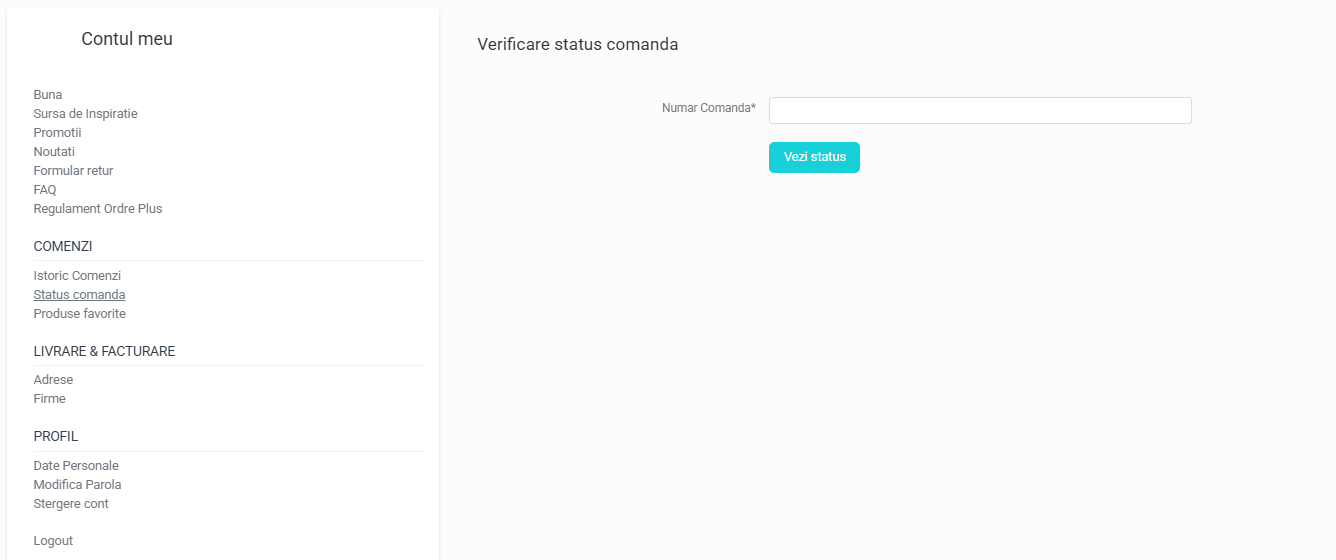Image resolution: width=1336 pixels, height=560 pixels.
Task: Open the Firme page
Action: tap(49, 399)
